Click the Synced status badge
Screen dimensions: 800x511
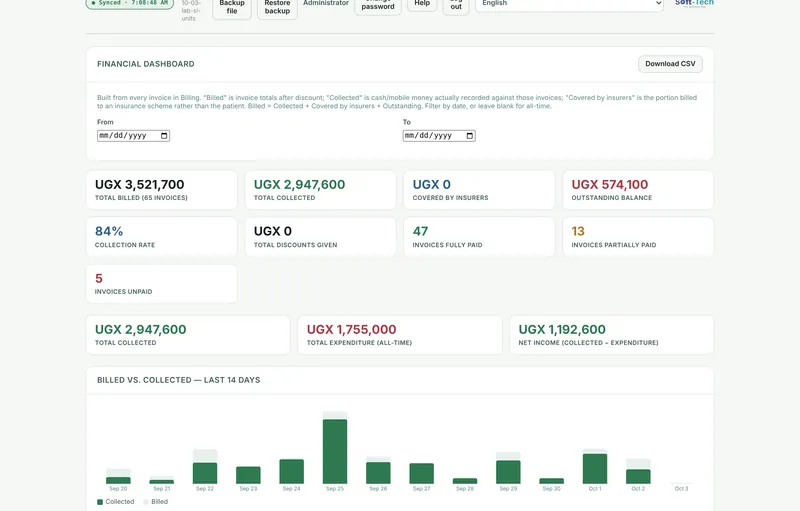click(x=130, y=3)
